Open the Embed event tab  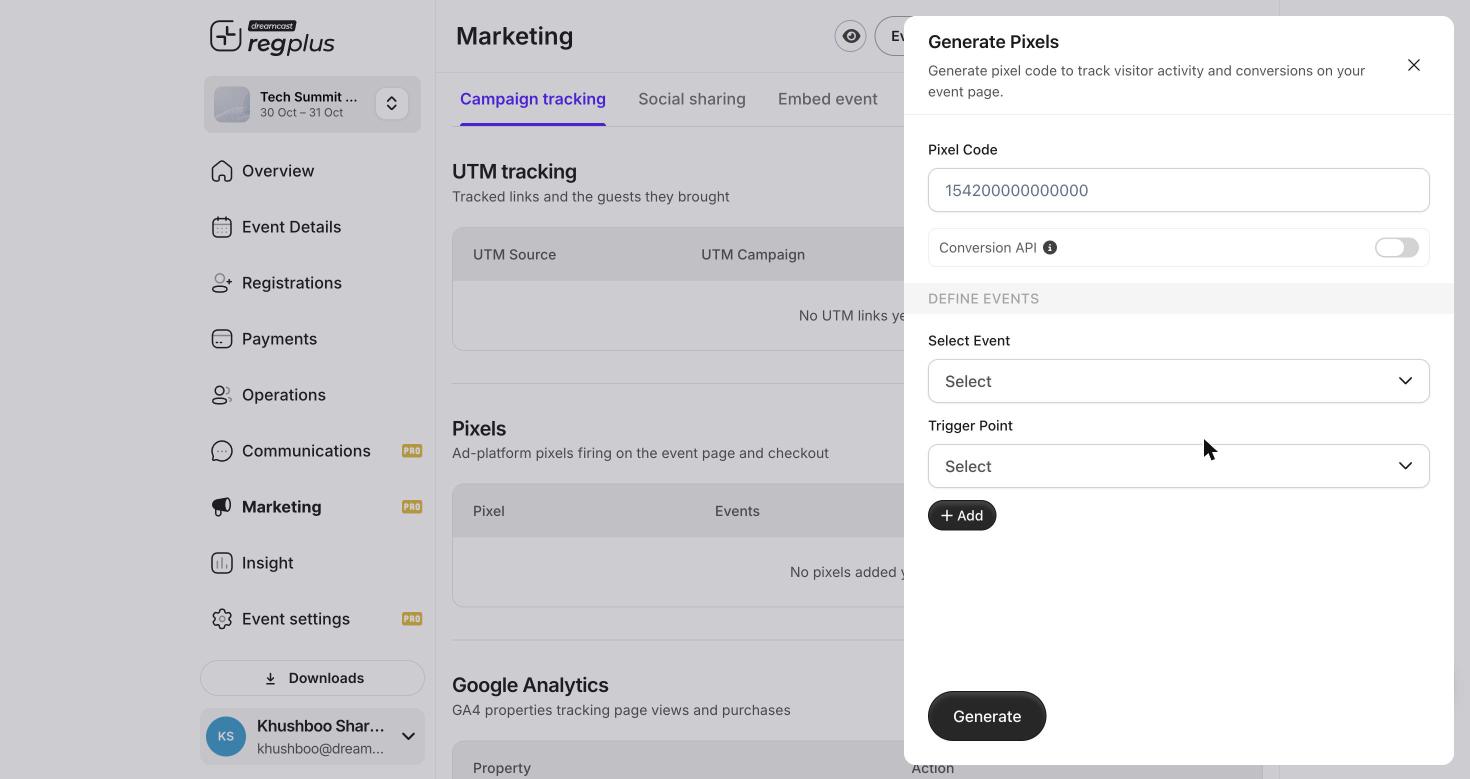[x=828, y=99]
